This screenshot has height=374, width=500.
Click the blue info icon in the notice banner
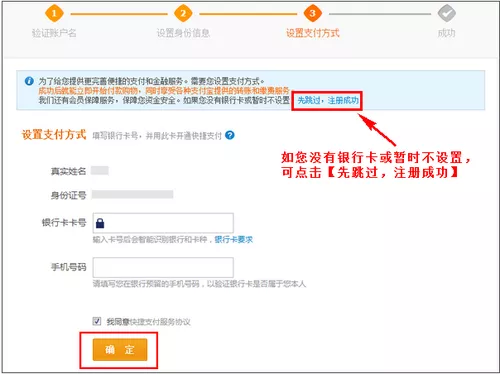click(x=29, y=81)
